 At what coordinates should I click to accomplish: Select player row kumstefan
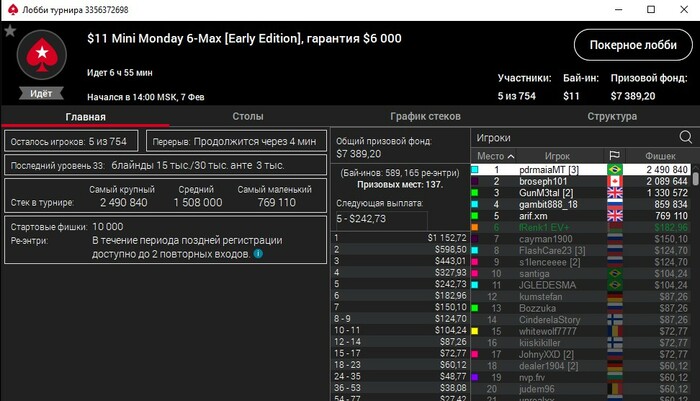point(581,297)
